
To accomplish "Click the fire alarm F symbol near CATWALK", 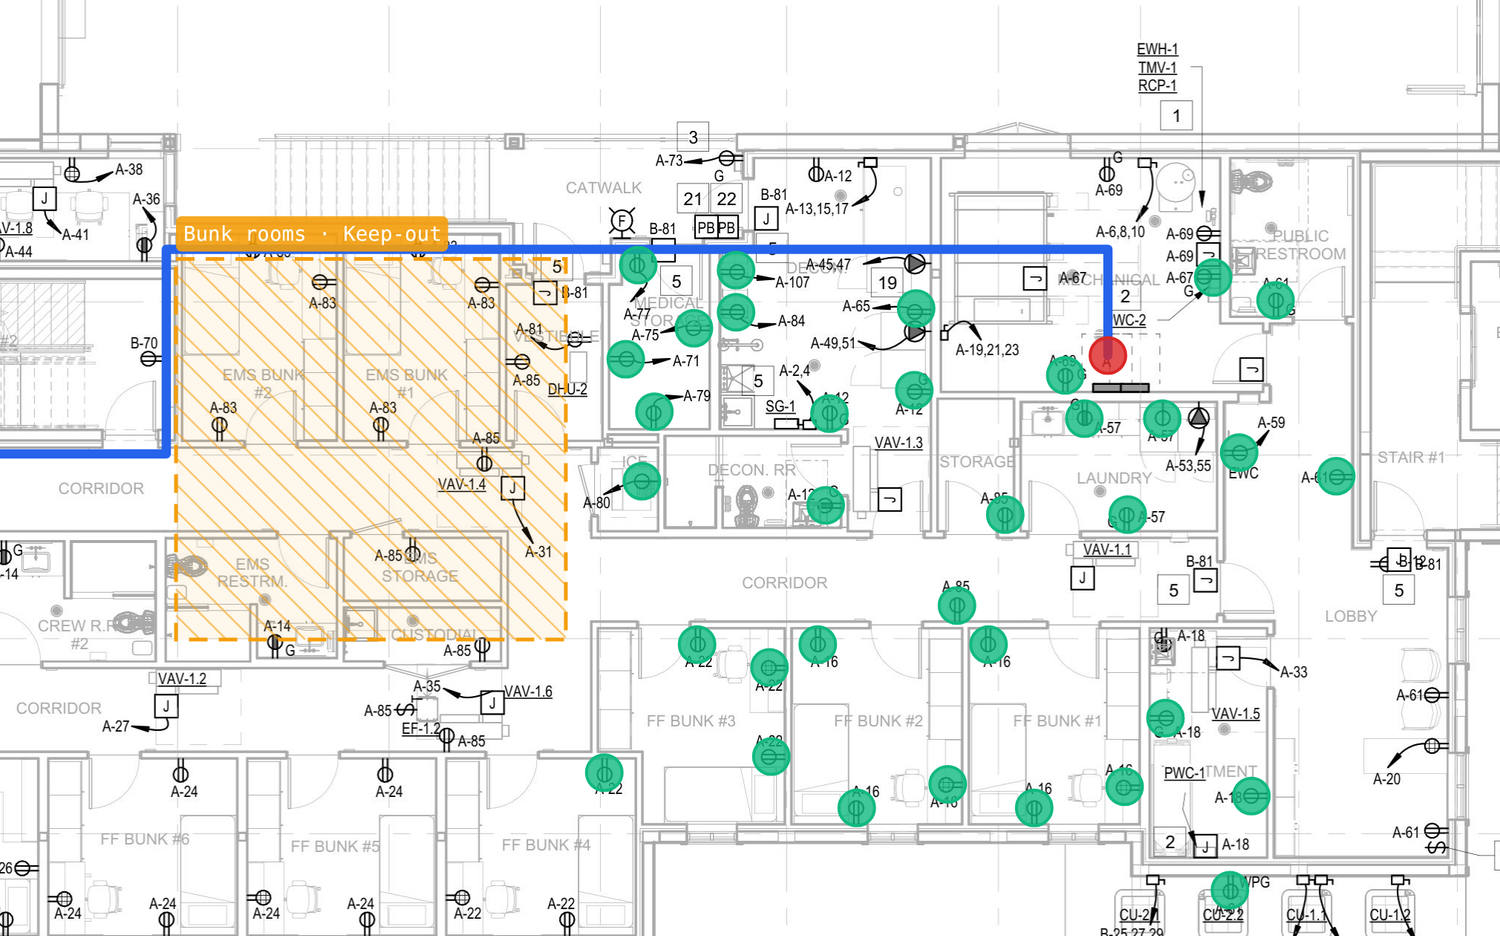I will [x=622, y=221].
